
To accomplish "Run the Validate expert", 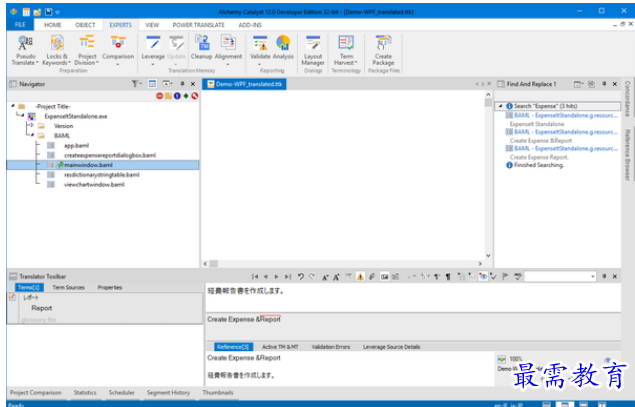I will [260, 47].
